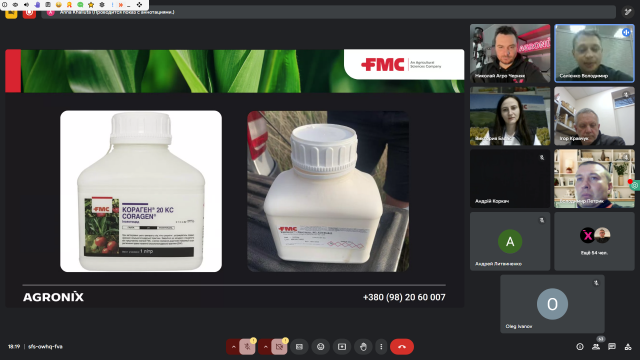Open the emoji reactions button
The image size is (640, 360).
tap(320, 347)
